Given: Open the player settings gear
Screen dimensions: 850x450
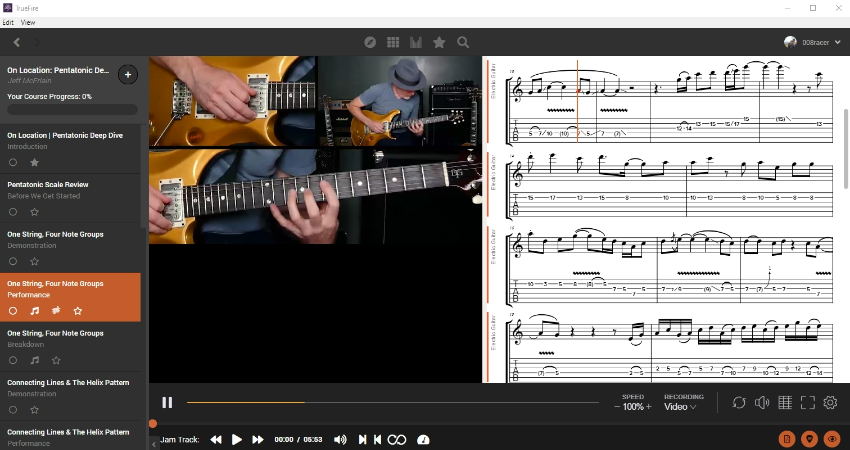Looking at the screenshot, I should tap(830, 402).
